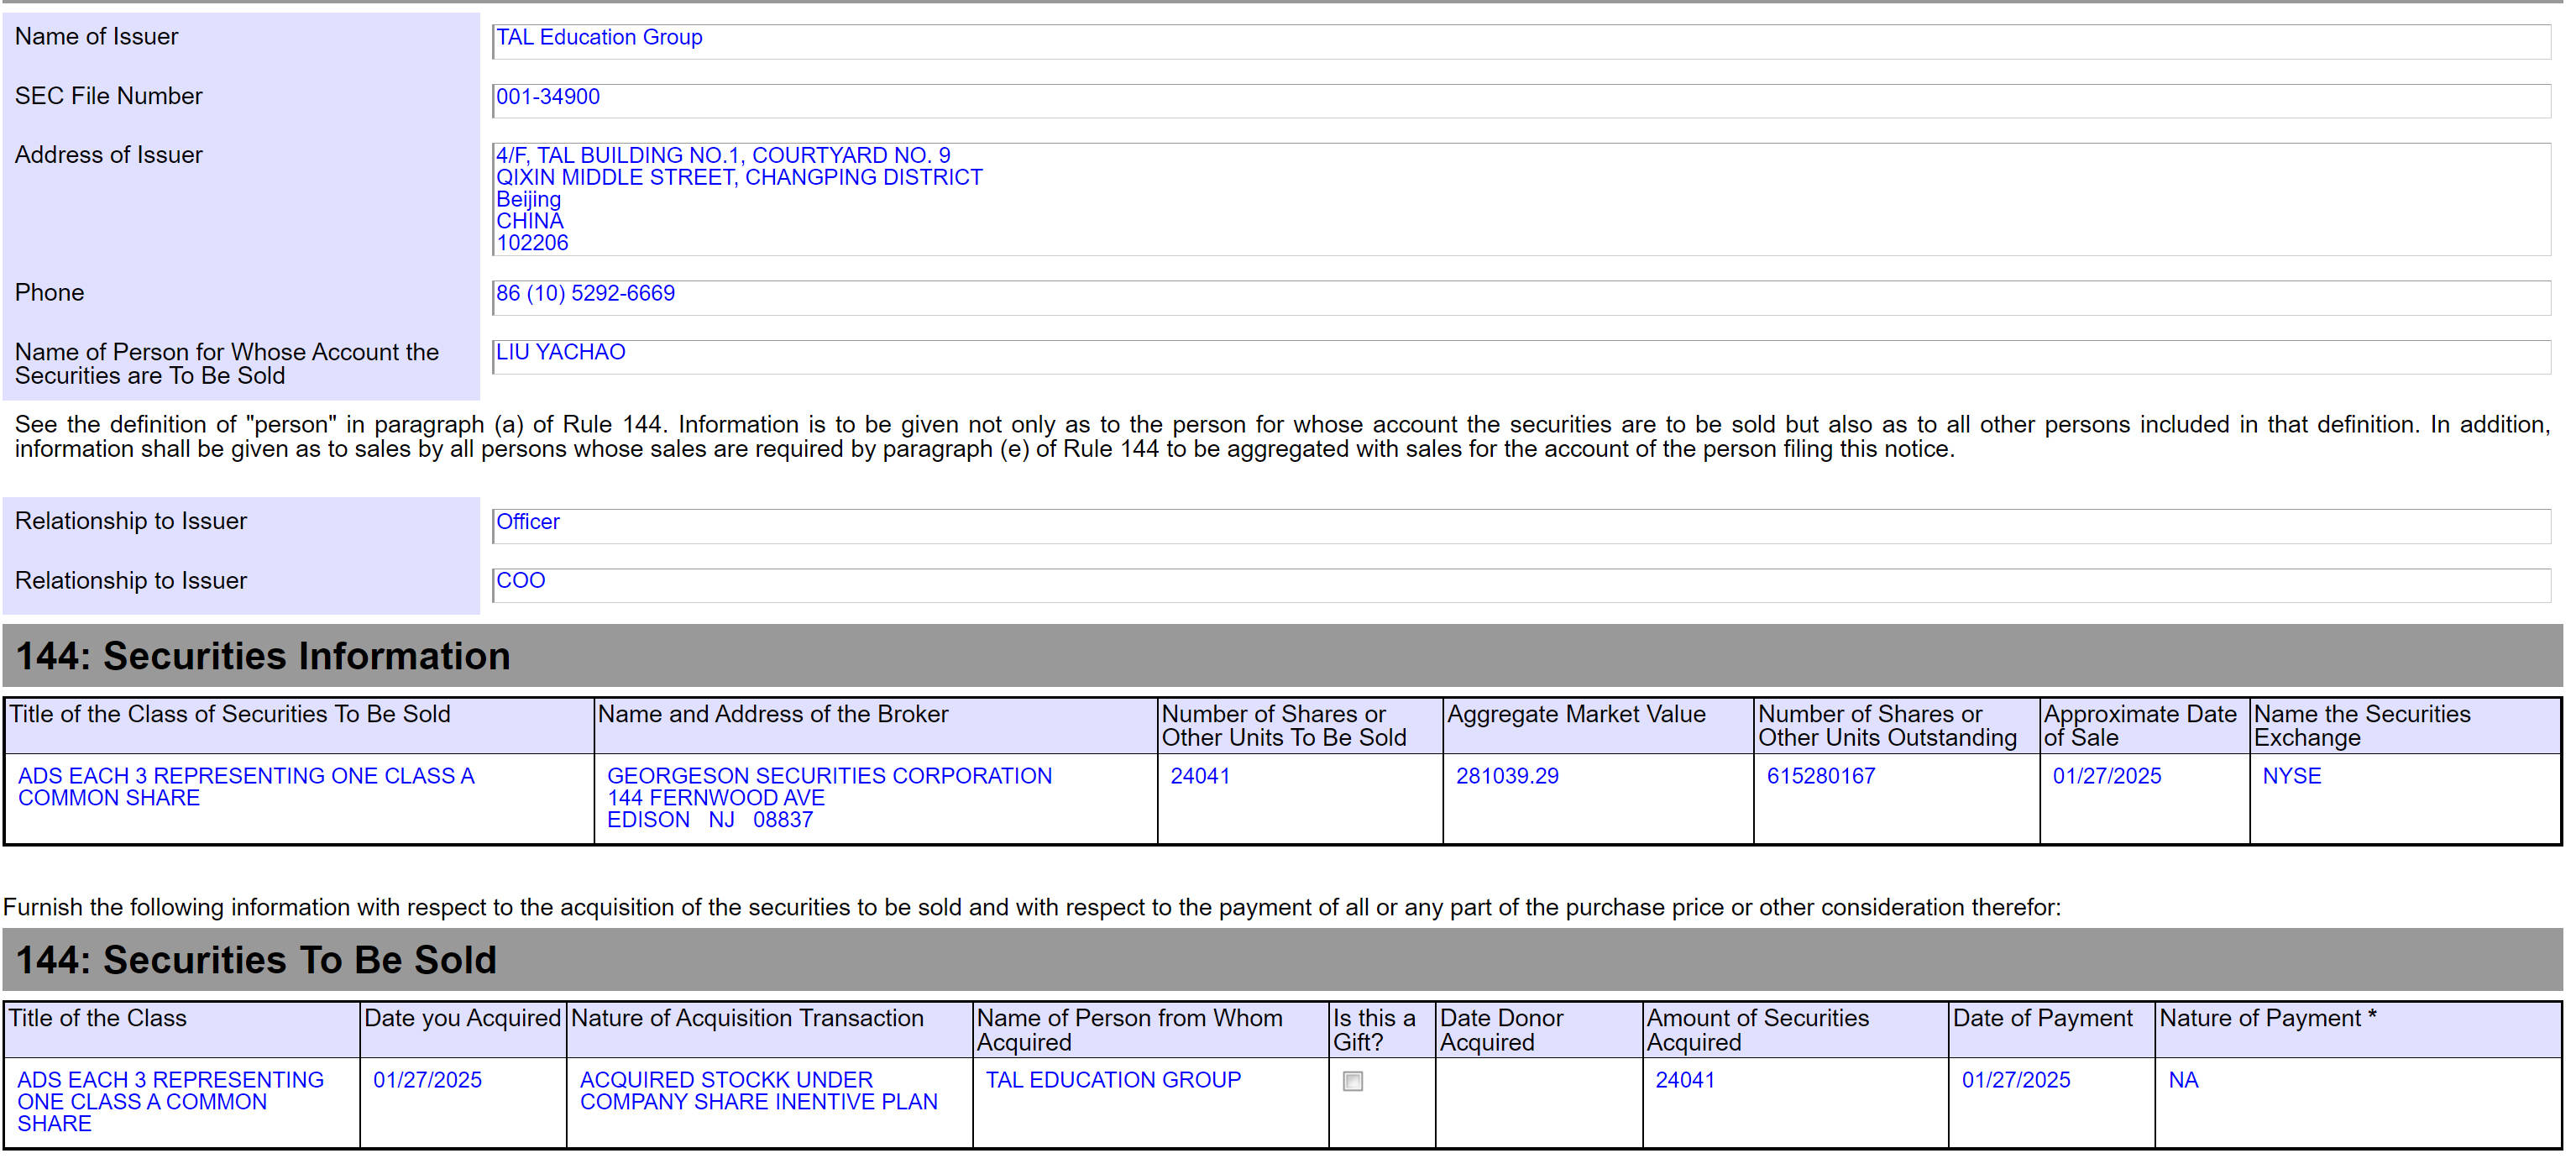This screenshot has width=2576, height=1169.
Task: Click the SEC File Number field '001-34900'
Action: [1521, 100]
